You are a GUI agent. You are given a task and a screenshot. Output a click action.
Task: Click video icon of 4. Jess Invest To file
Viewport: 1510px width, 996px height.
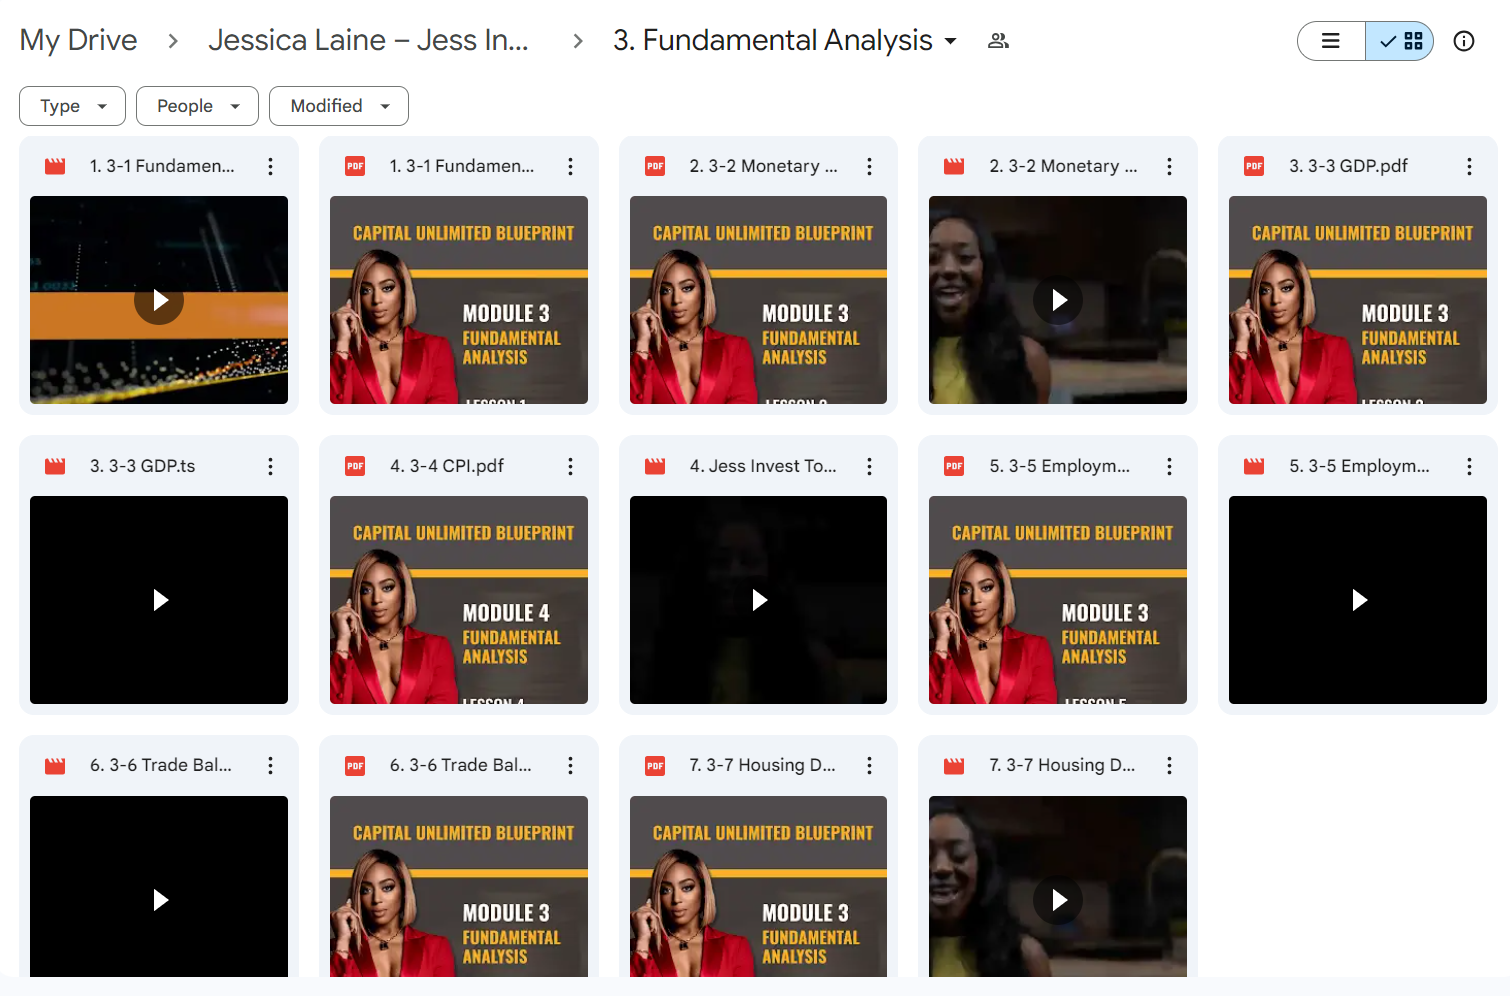pos(655,466)
